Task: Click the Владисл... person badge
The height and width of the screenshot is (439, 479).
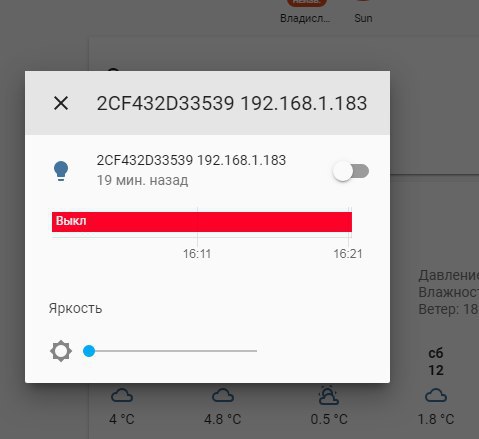Action: click(305, 11)
